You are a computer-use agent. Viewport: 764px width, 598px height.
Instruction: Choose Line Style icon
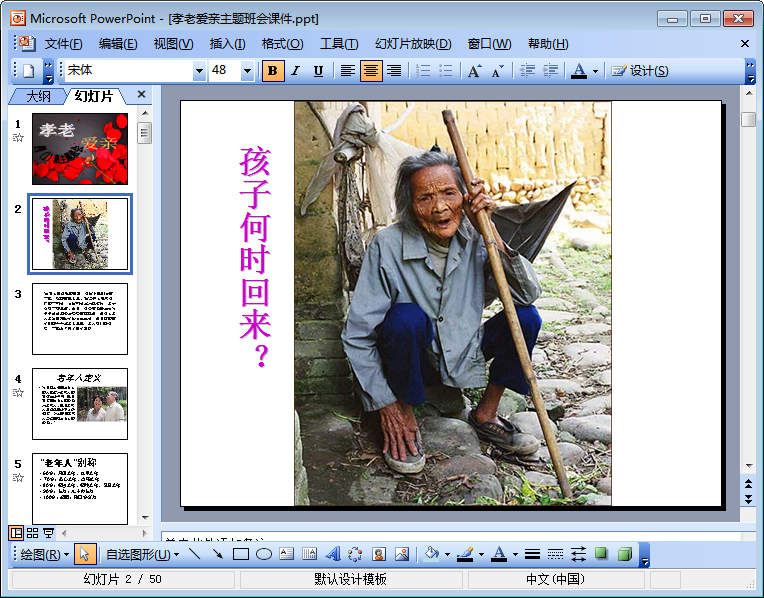[x=533, y=554]
